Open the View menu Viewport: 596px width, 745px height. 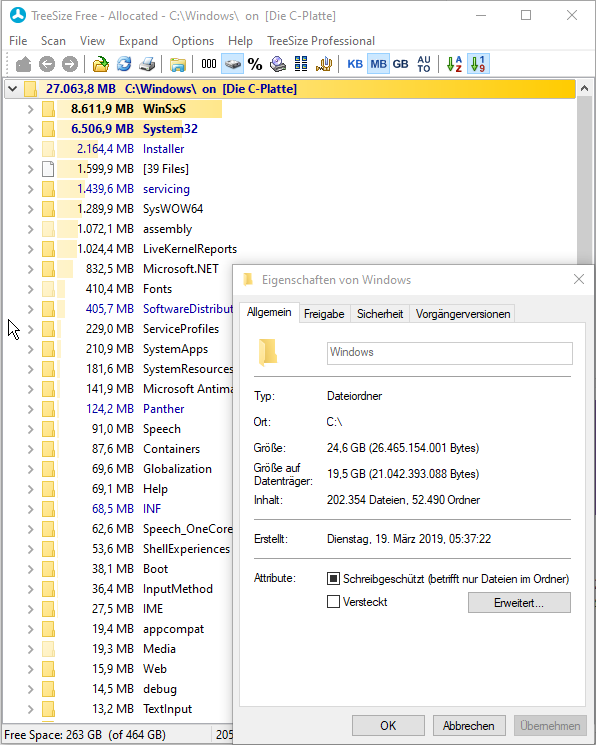92,41
